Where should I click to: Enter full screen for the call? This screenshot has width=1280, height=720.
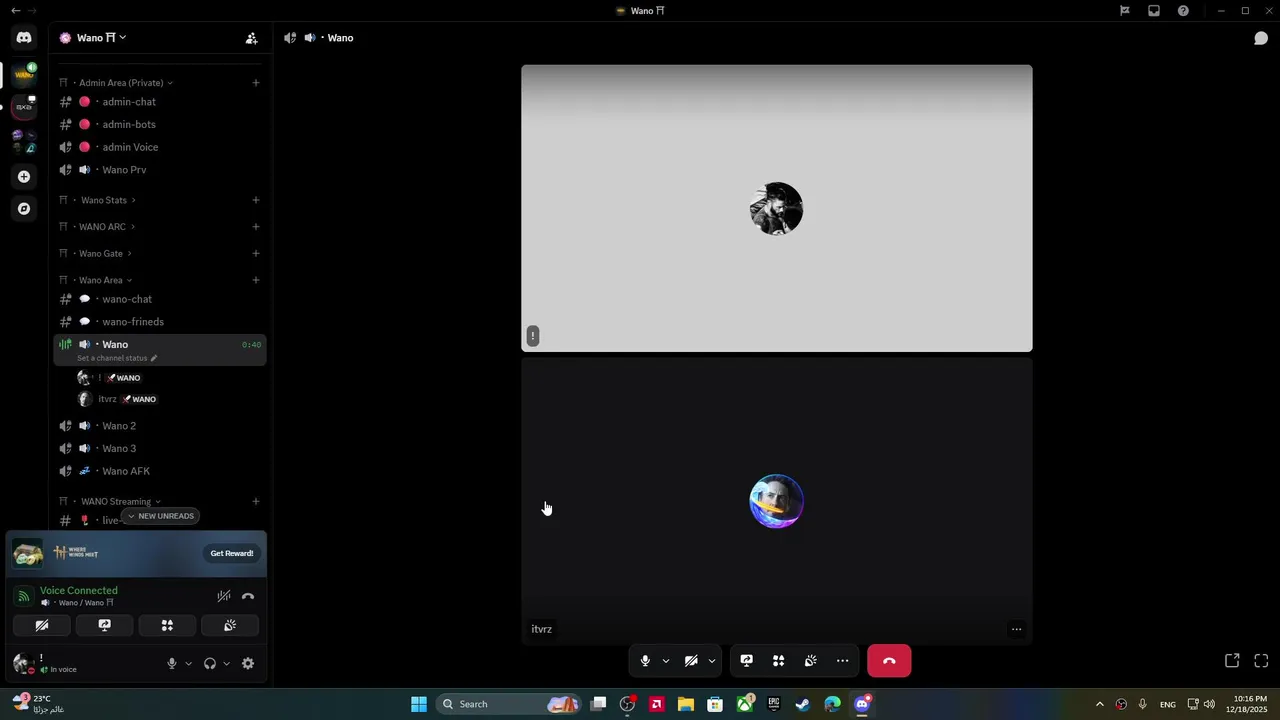[x=1261, y=661]
